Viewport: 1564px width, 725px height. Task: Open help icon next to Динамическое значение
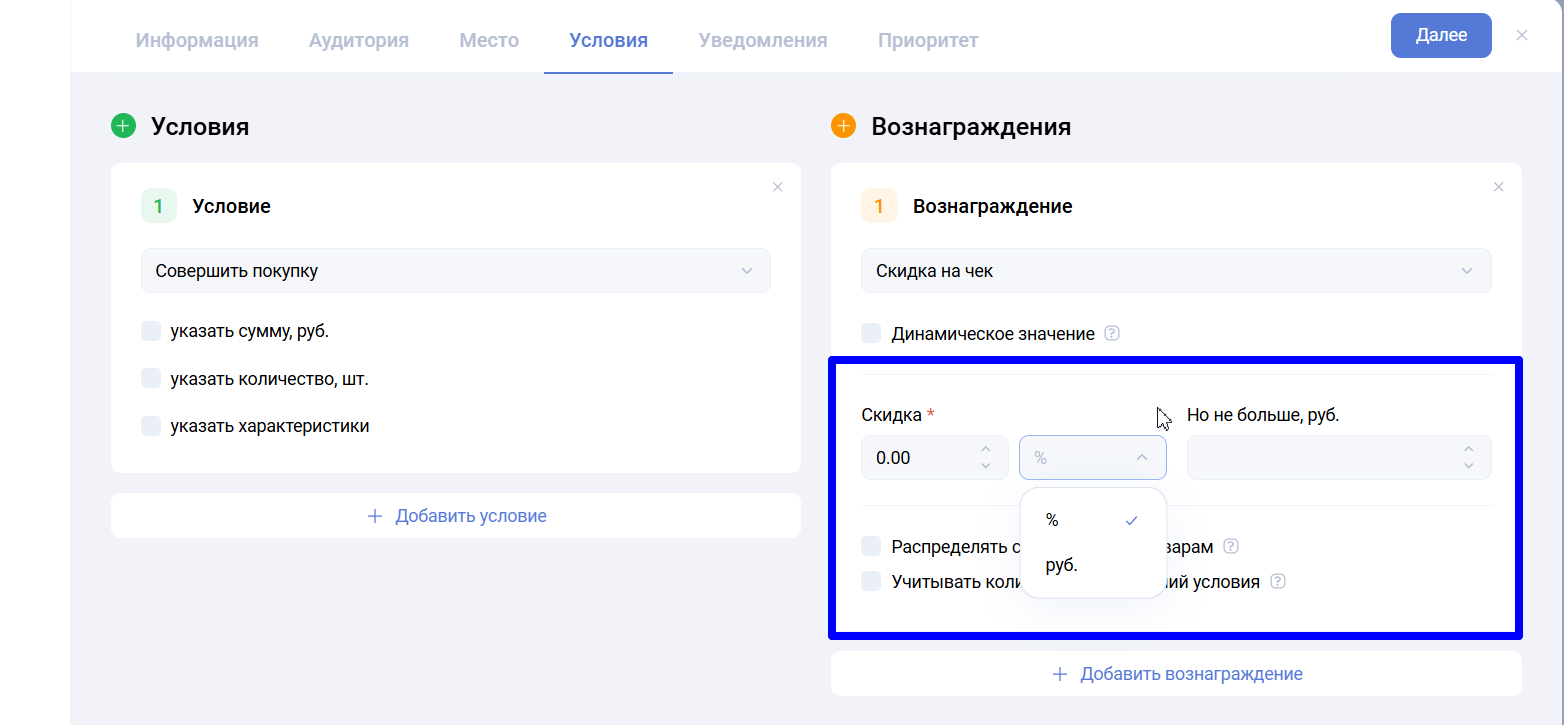click(1112, 334)
